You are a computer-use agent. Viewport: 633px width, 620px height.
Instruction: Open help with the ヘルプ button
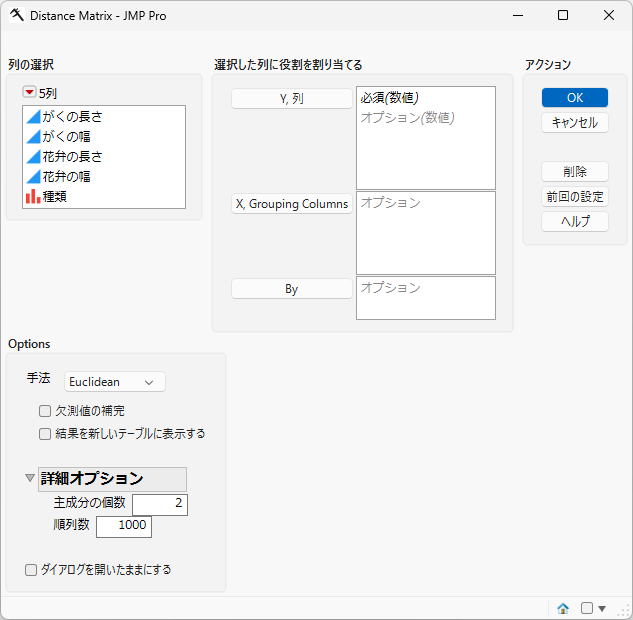pyautogui.click(x=575, y=222)
